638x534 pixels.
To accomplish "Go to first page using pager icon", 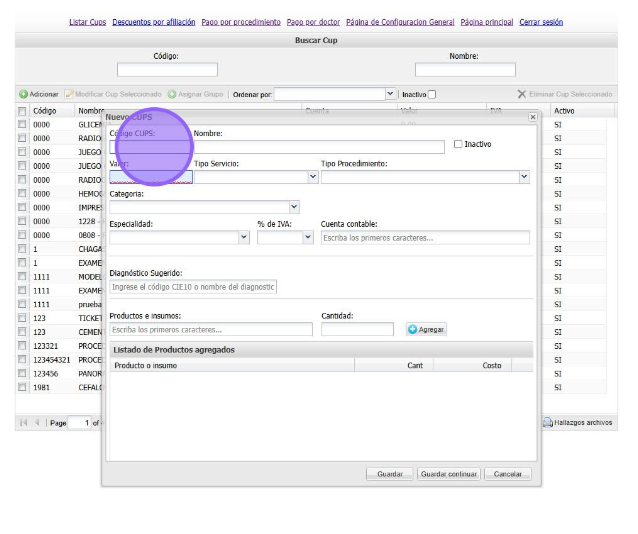I will coord(23,423).
